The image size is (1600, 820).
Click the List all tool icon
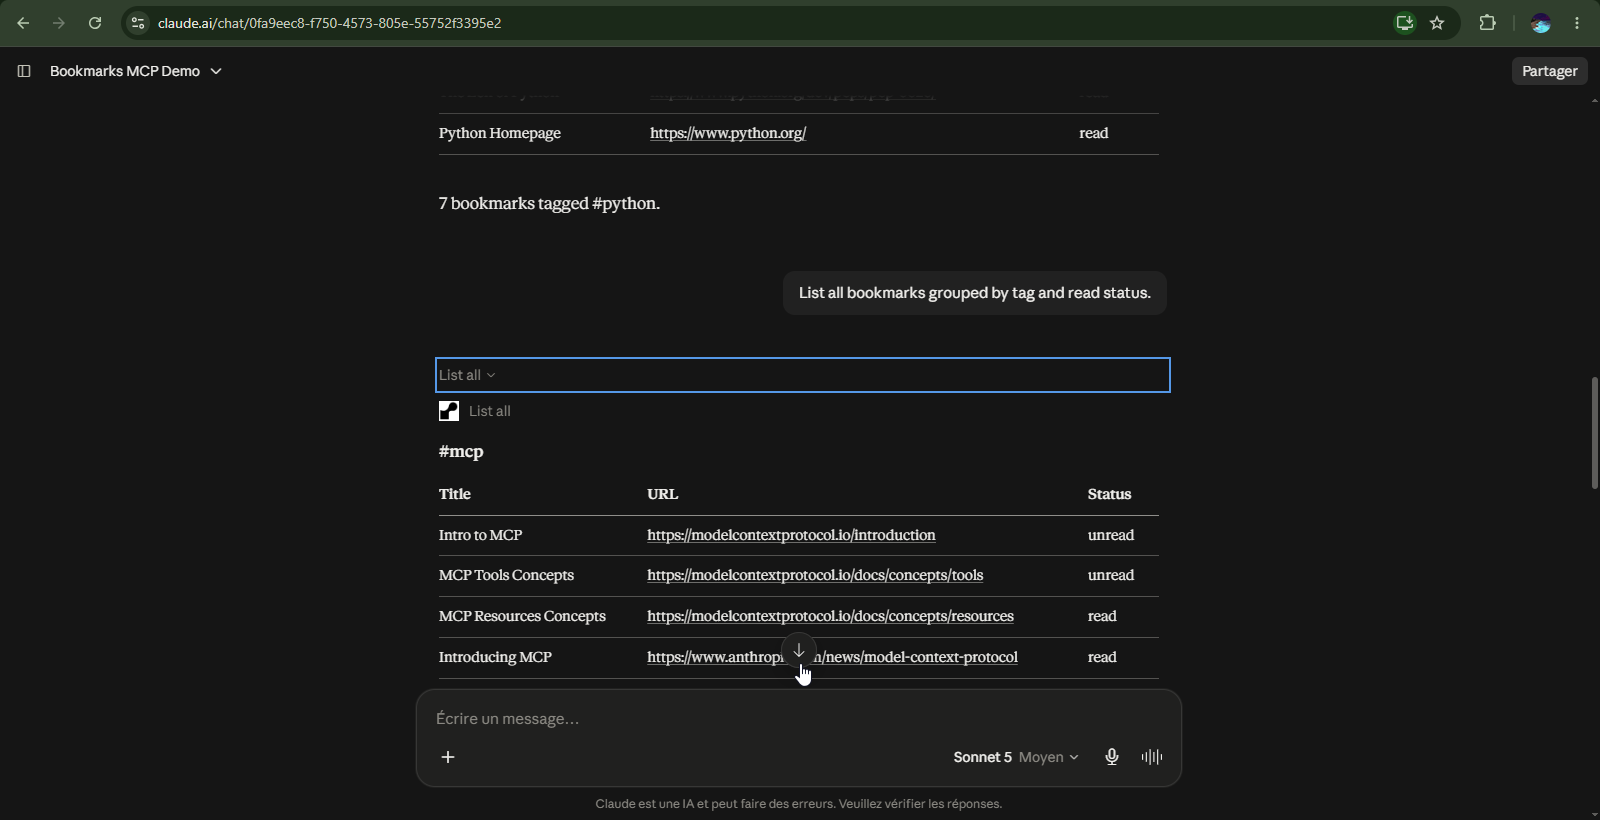[x=449, y=411]
